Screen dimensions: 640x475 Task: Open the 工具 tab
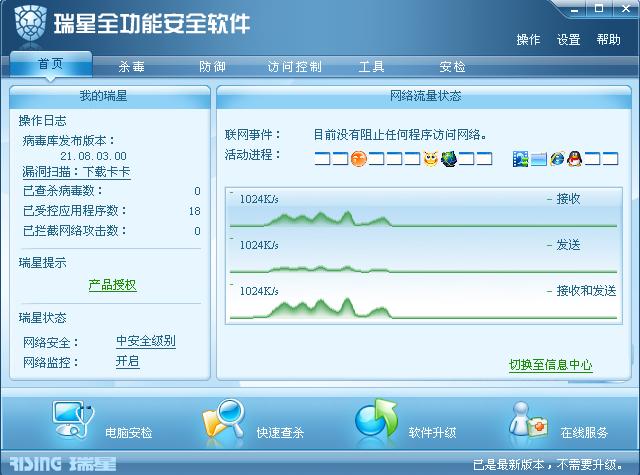pos(371,66)
